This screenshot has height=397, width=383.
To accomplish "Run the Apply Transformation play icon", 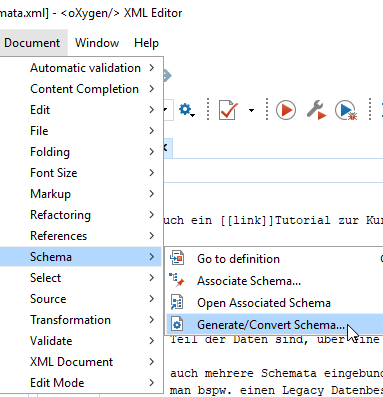I will tap(286, 110).
